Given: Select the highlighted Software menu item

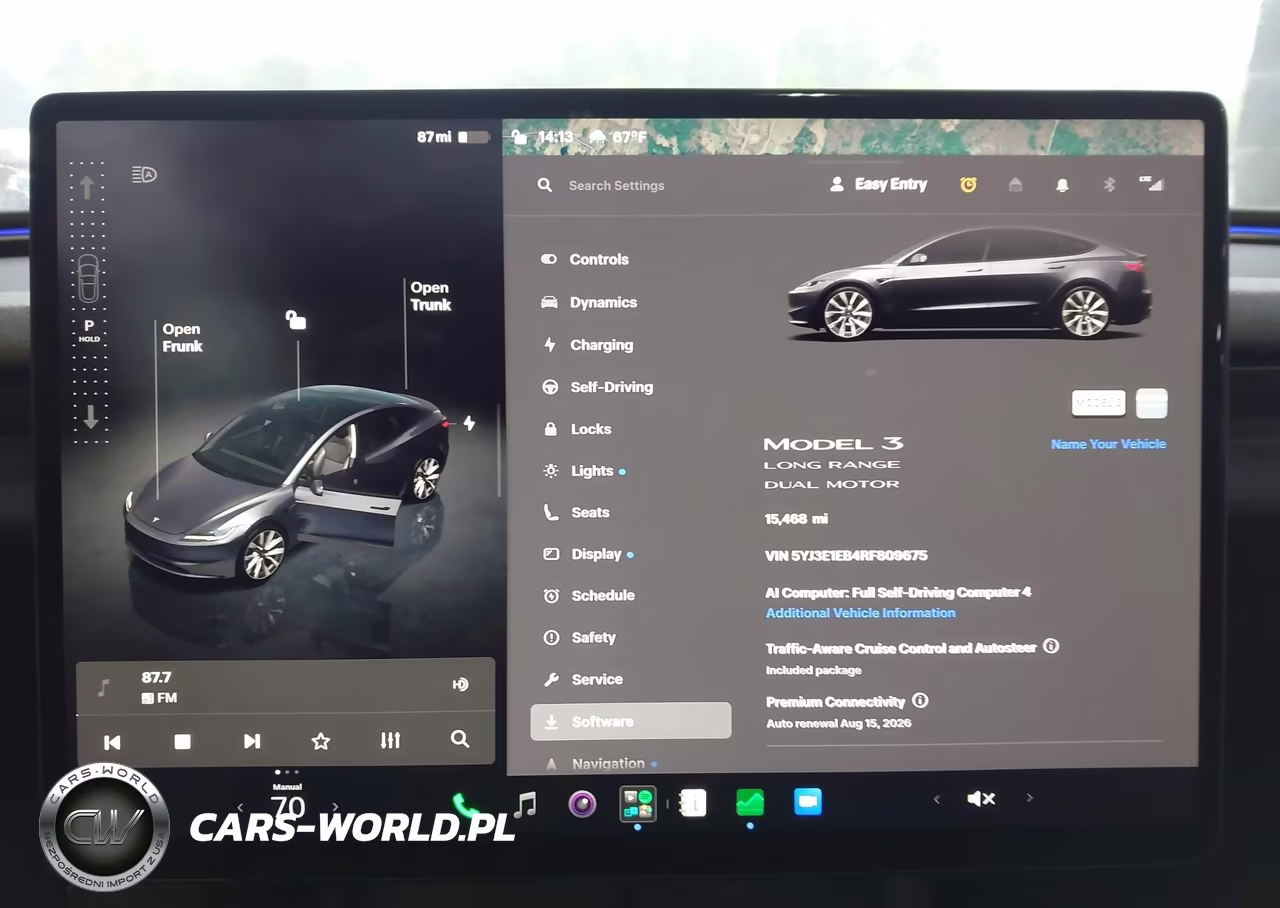Looking at the screenshot, I should 631,721.
